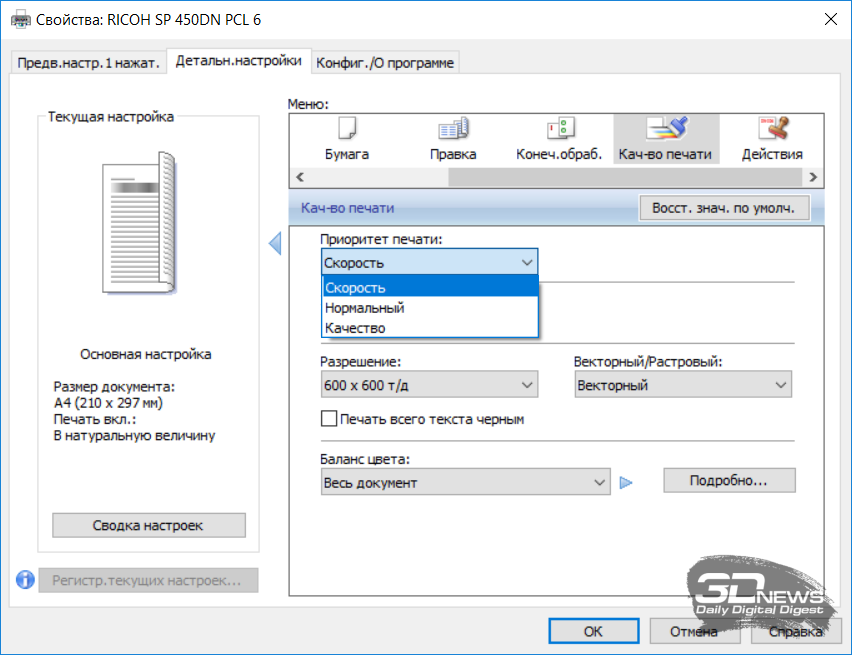Open the Бумага (Paper) menu icon
Viewport: 852px width, 655px height.
[347, 139]
